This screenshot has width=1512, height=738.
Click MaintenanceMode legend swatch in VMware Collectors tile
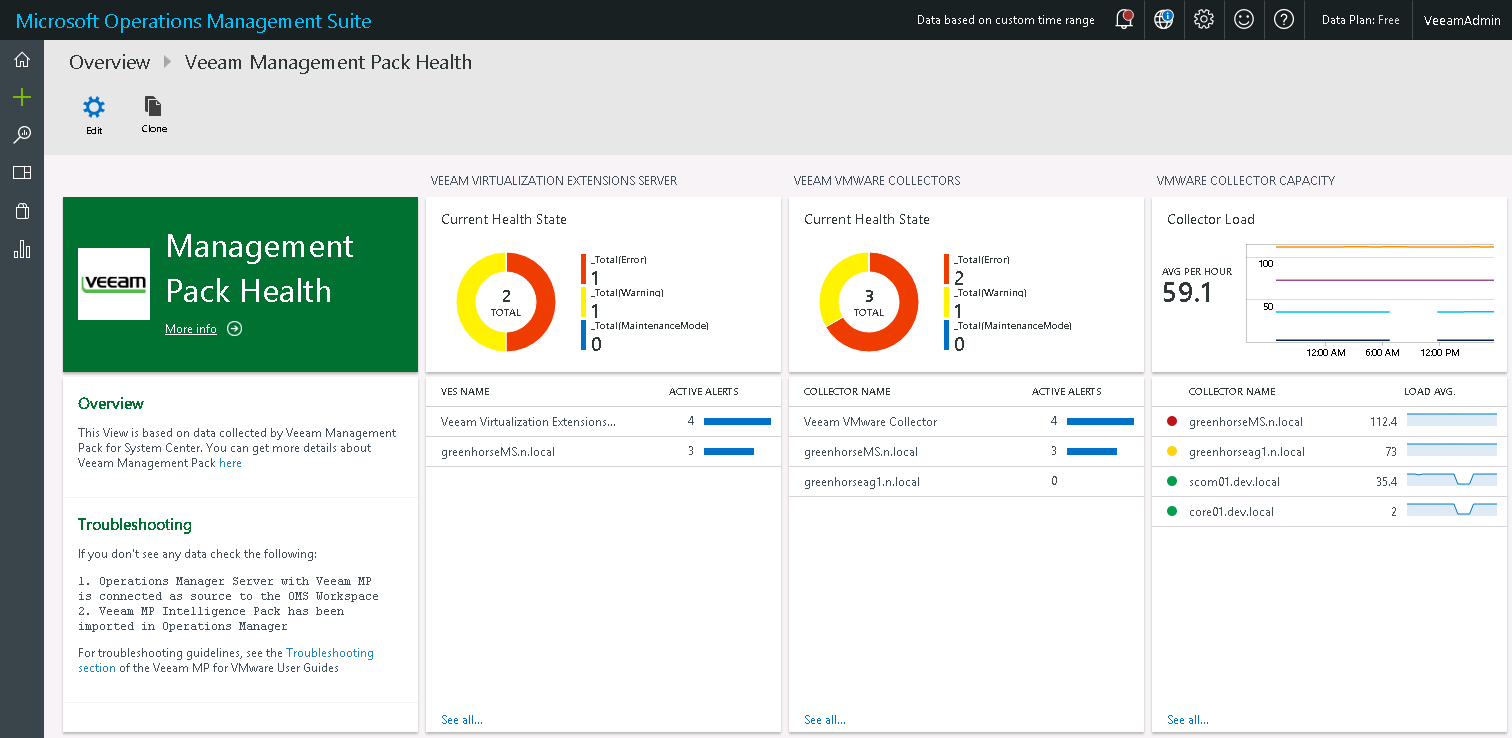coord(946,335)
